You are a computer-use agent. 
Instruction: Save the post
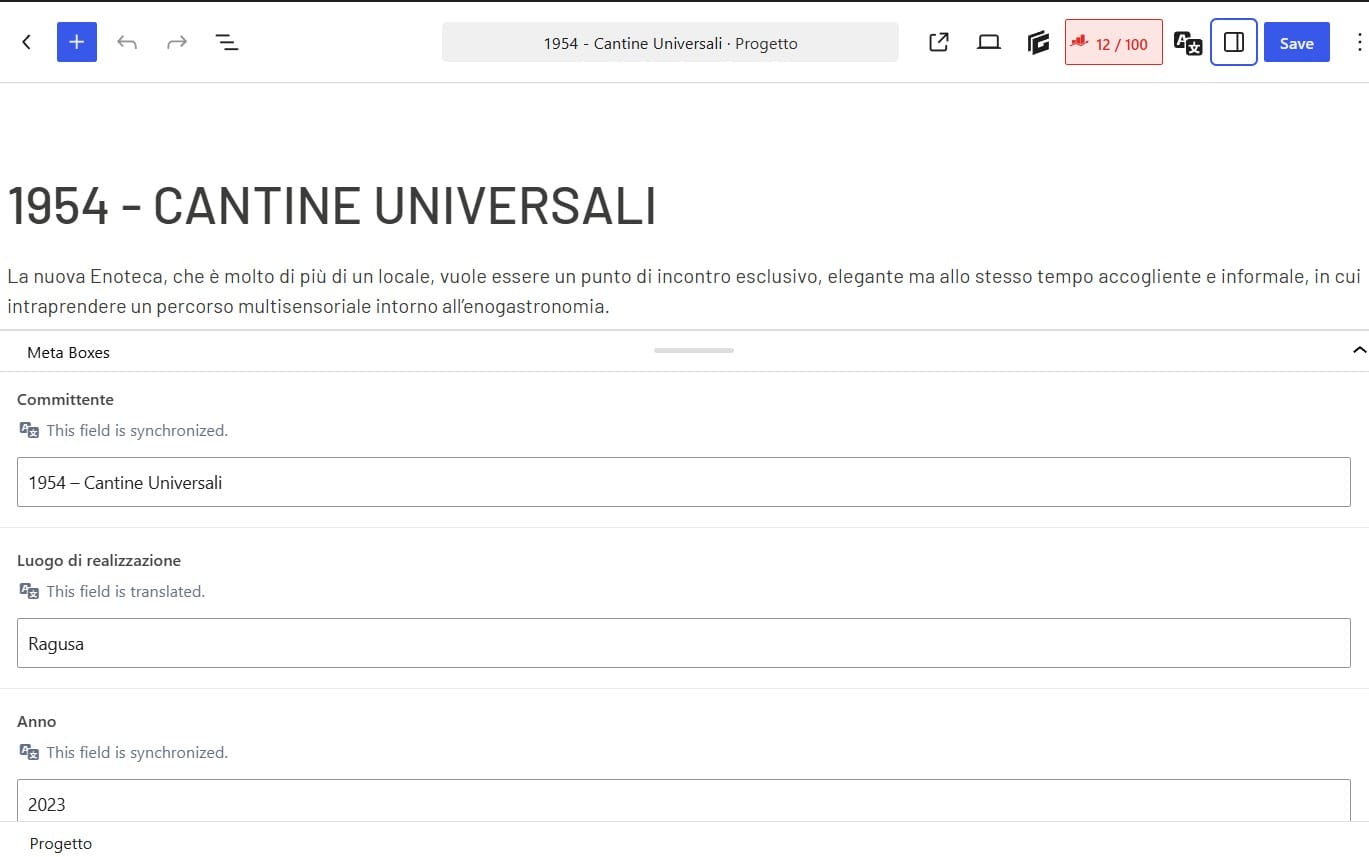1297,42
